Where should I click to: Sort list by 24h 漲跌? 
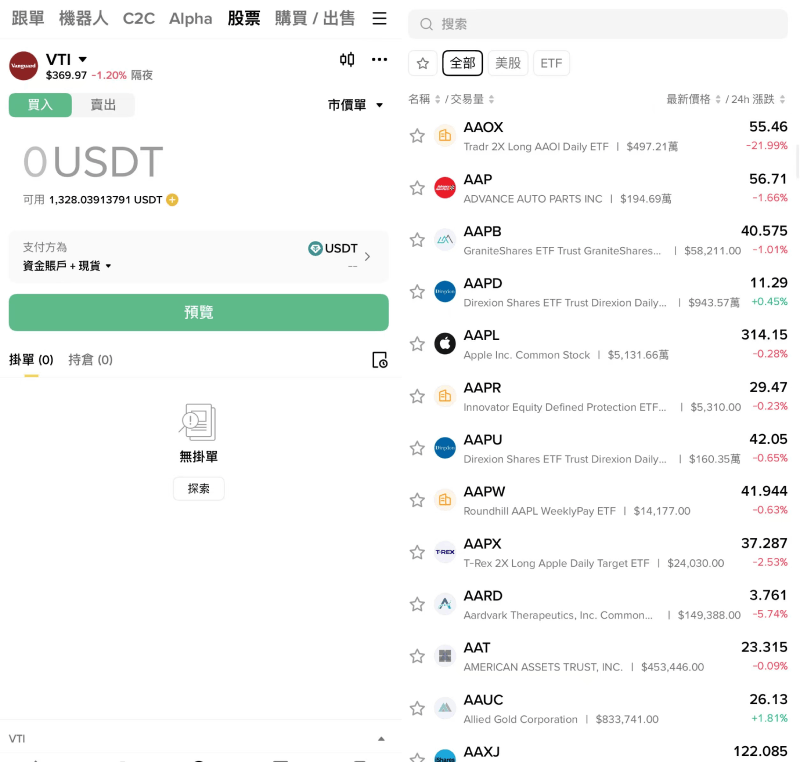pyautogui.click(x=758, y=99)
